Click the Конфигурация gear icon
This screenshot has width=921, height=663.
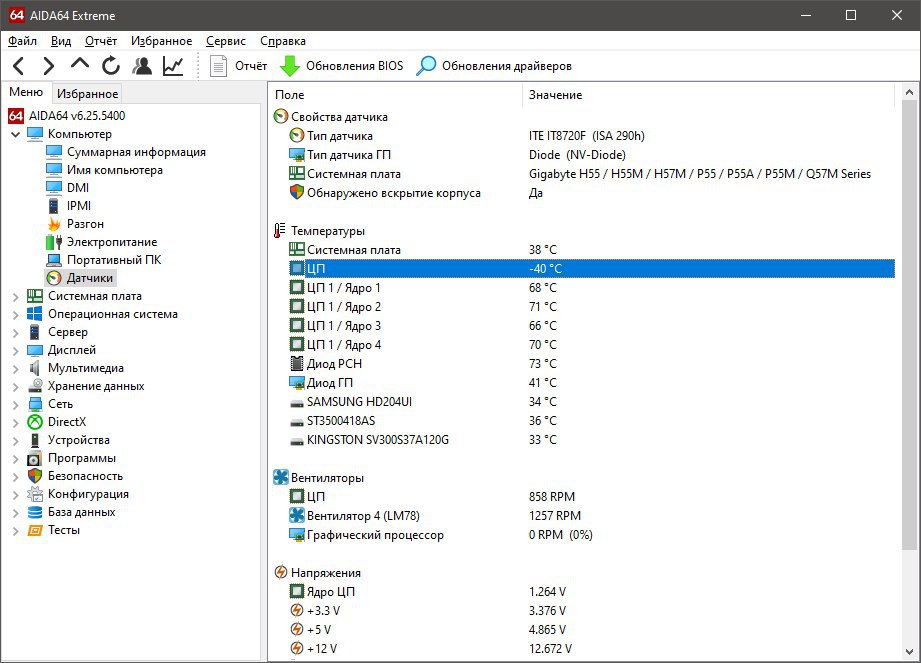tap(35, 494)
